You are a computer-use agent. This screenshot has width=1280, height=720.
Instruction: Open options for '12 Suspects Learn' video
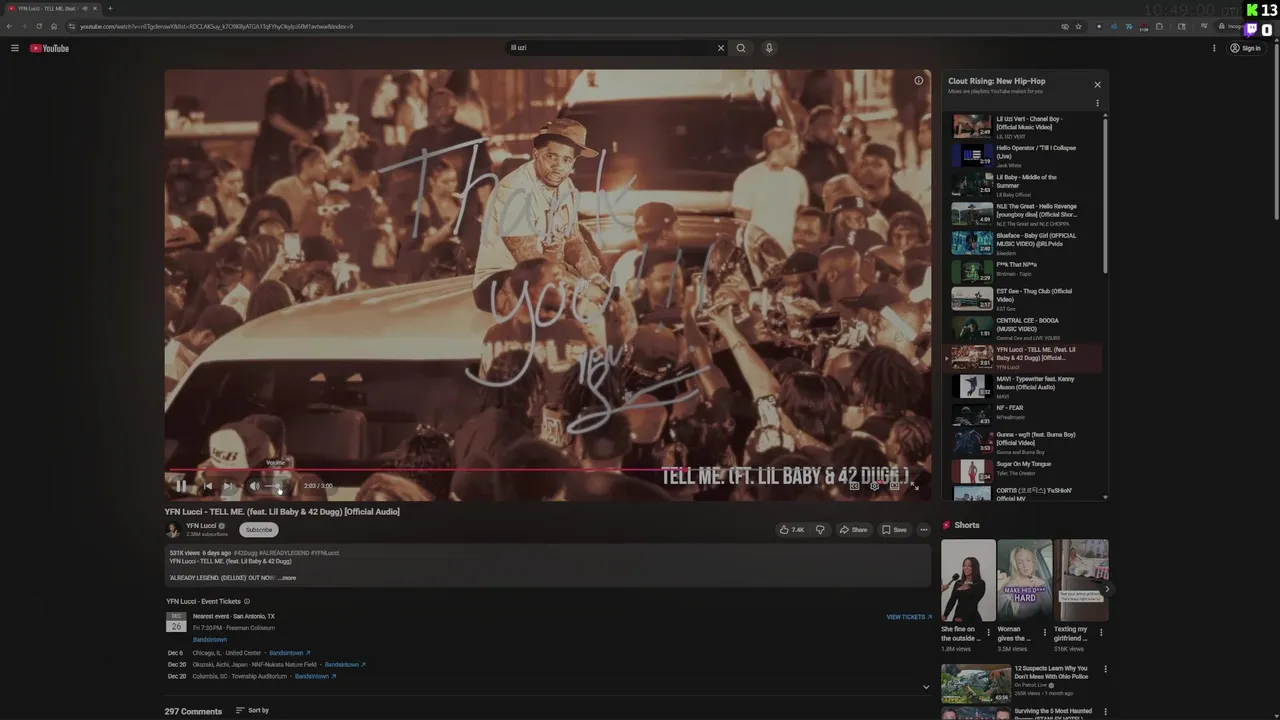click(1105, 669)
